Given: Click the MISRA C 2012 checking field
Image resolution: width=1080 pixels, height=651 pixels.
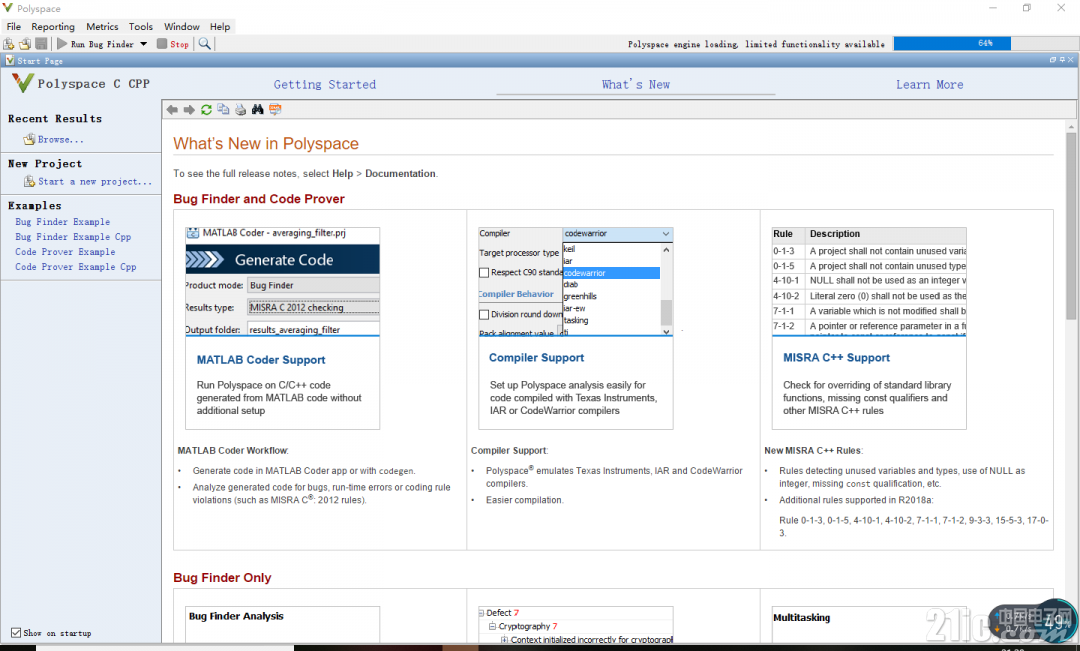Looking at the screenshot, I should pyautogui.click(x=313, y=307).
